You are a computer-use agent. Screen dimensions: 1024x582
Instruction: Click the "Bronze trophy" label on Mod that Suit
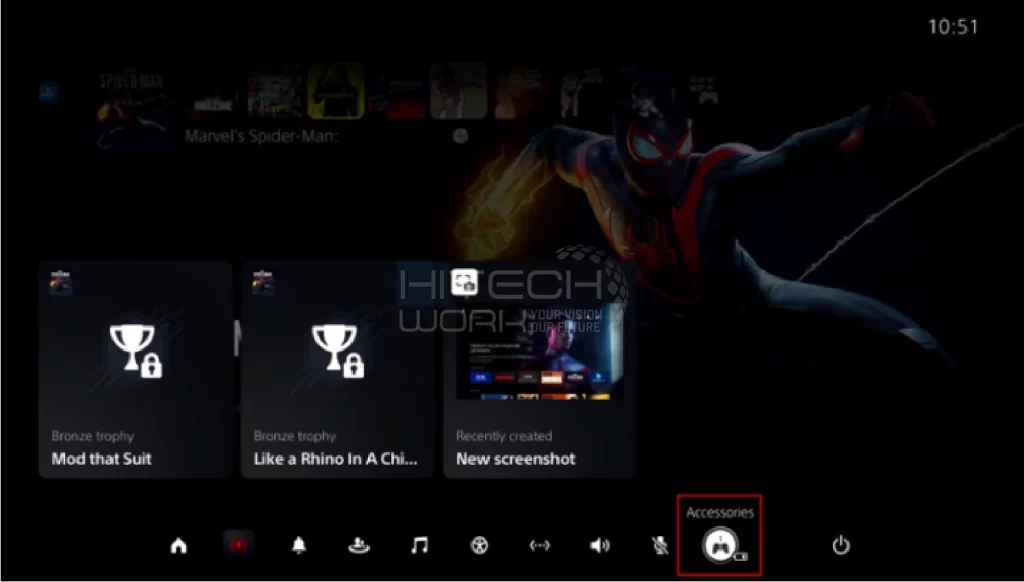[93, 436]
